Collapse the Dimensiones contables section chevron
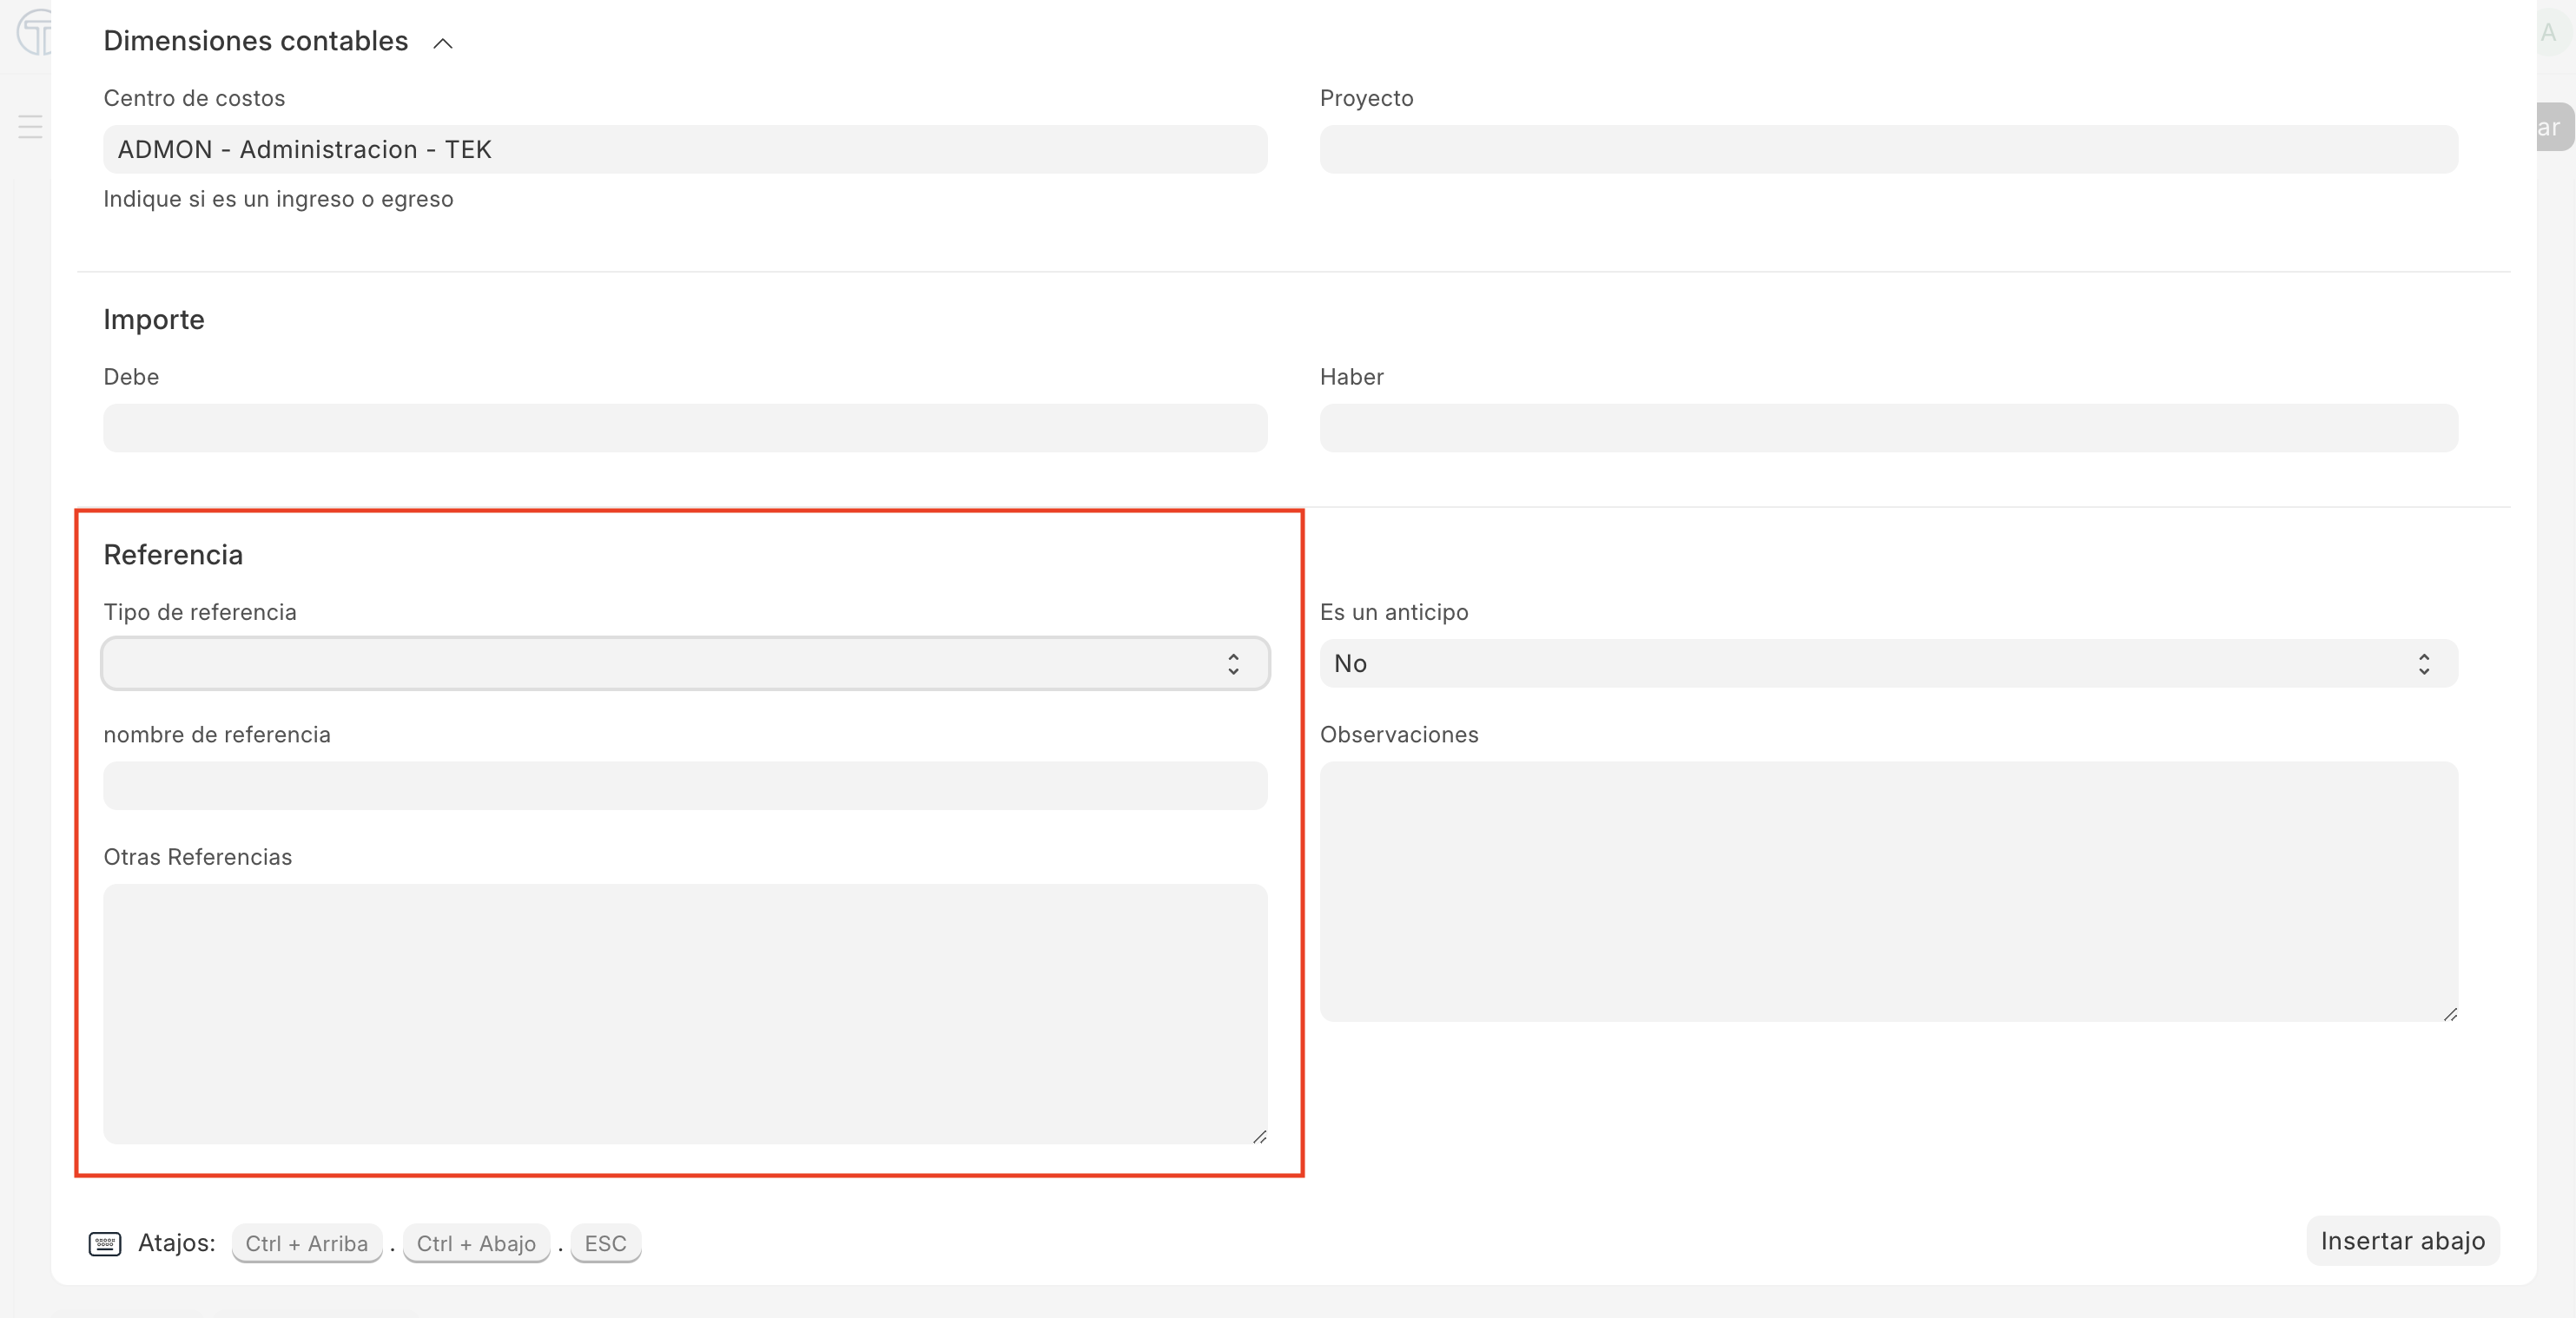Viewport: 2576px width, 1318px height. tap(443, 43)
